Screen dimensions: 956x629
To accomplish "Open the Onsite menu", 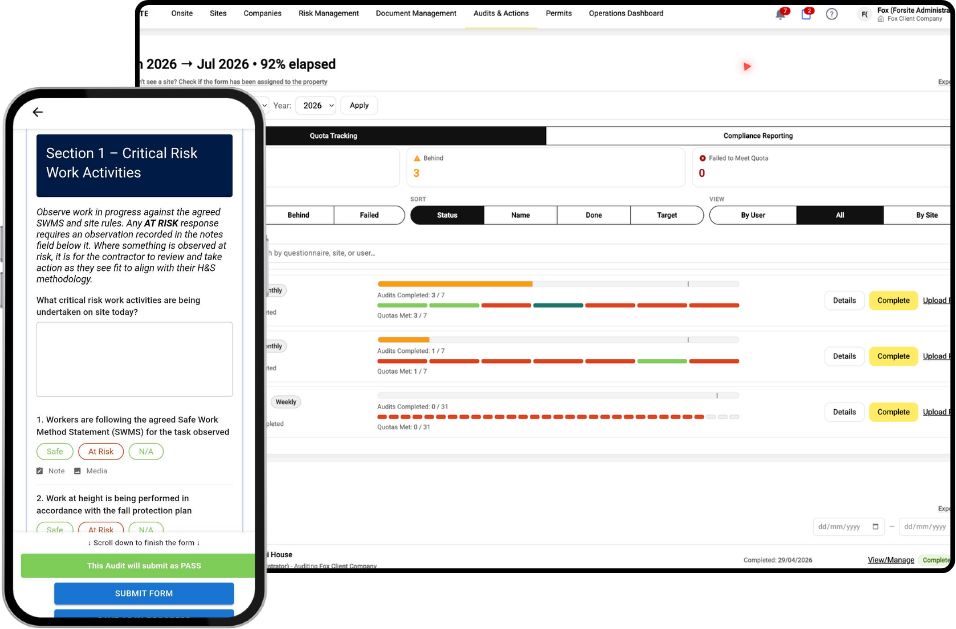I will pos(182,13).
